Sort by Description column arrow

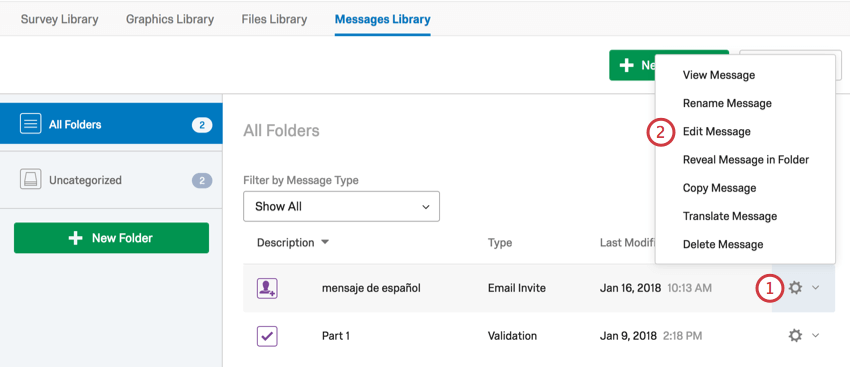point(325,242)
